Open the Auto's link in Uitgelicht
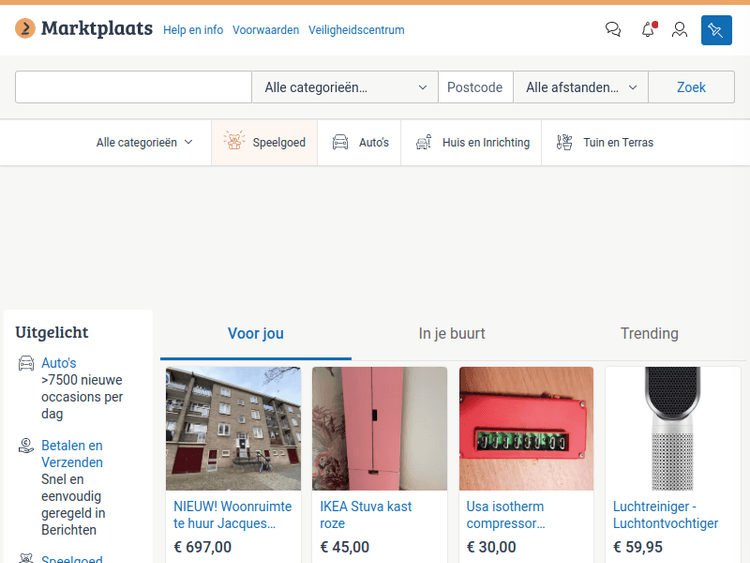The height and width of the screenshot is (563, 750). [59, 363]
